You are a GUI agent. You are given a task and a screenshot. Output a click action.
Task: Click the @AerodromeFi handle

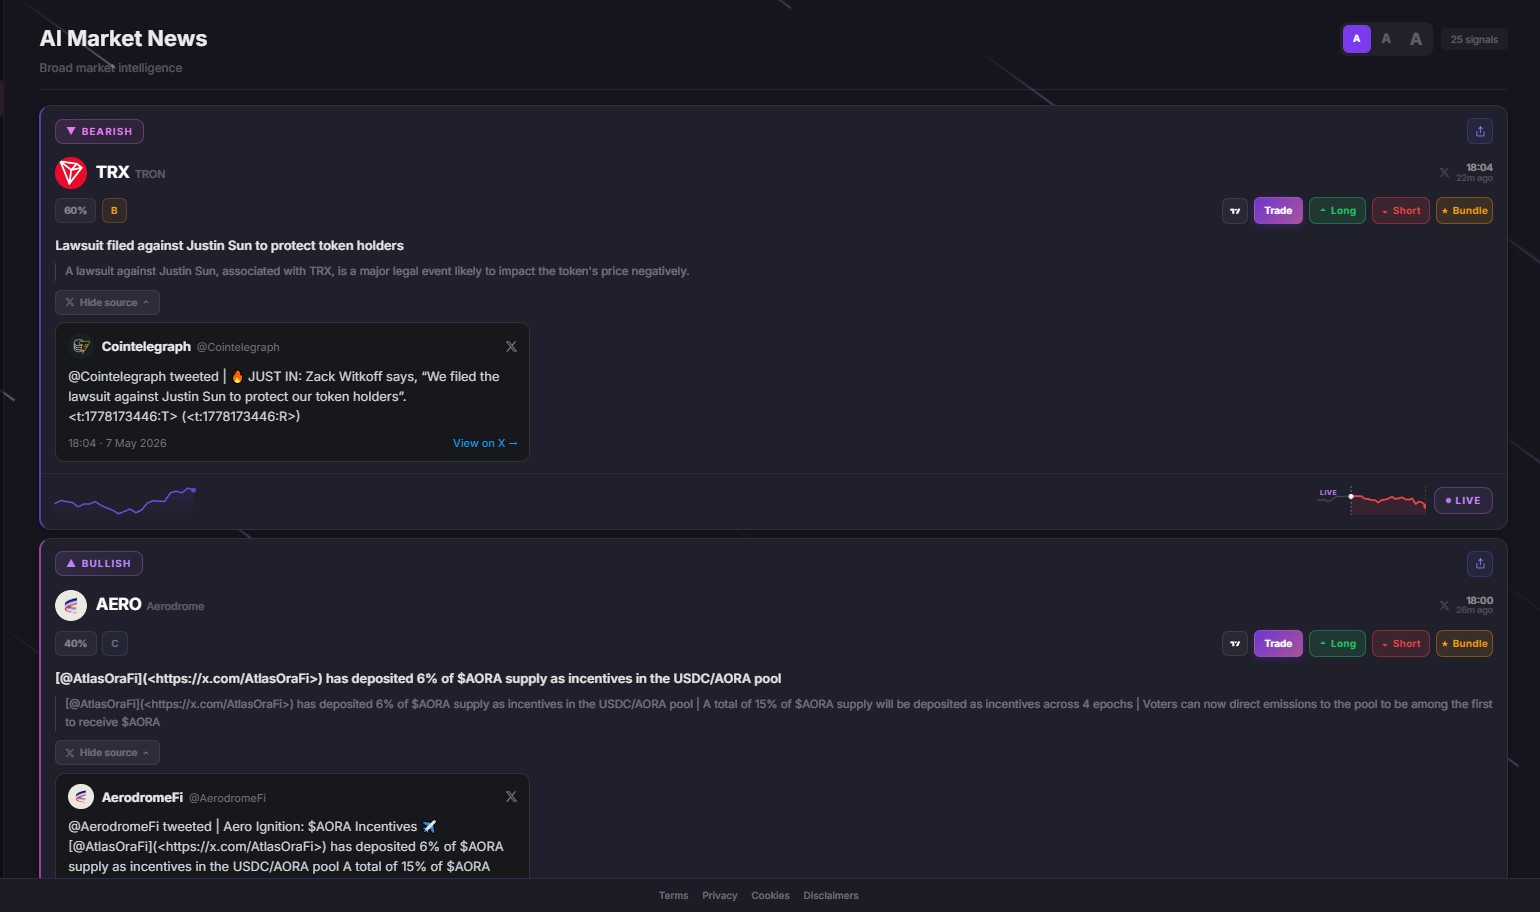click(227, 798)
